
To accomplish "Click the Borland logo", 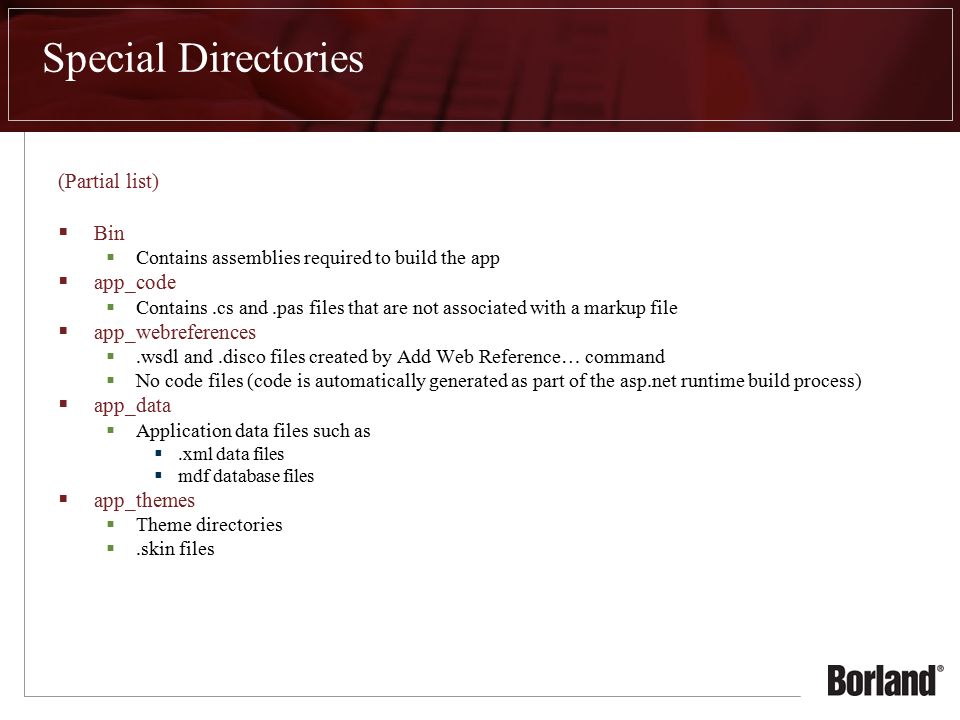I will (x=885, y=680).
